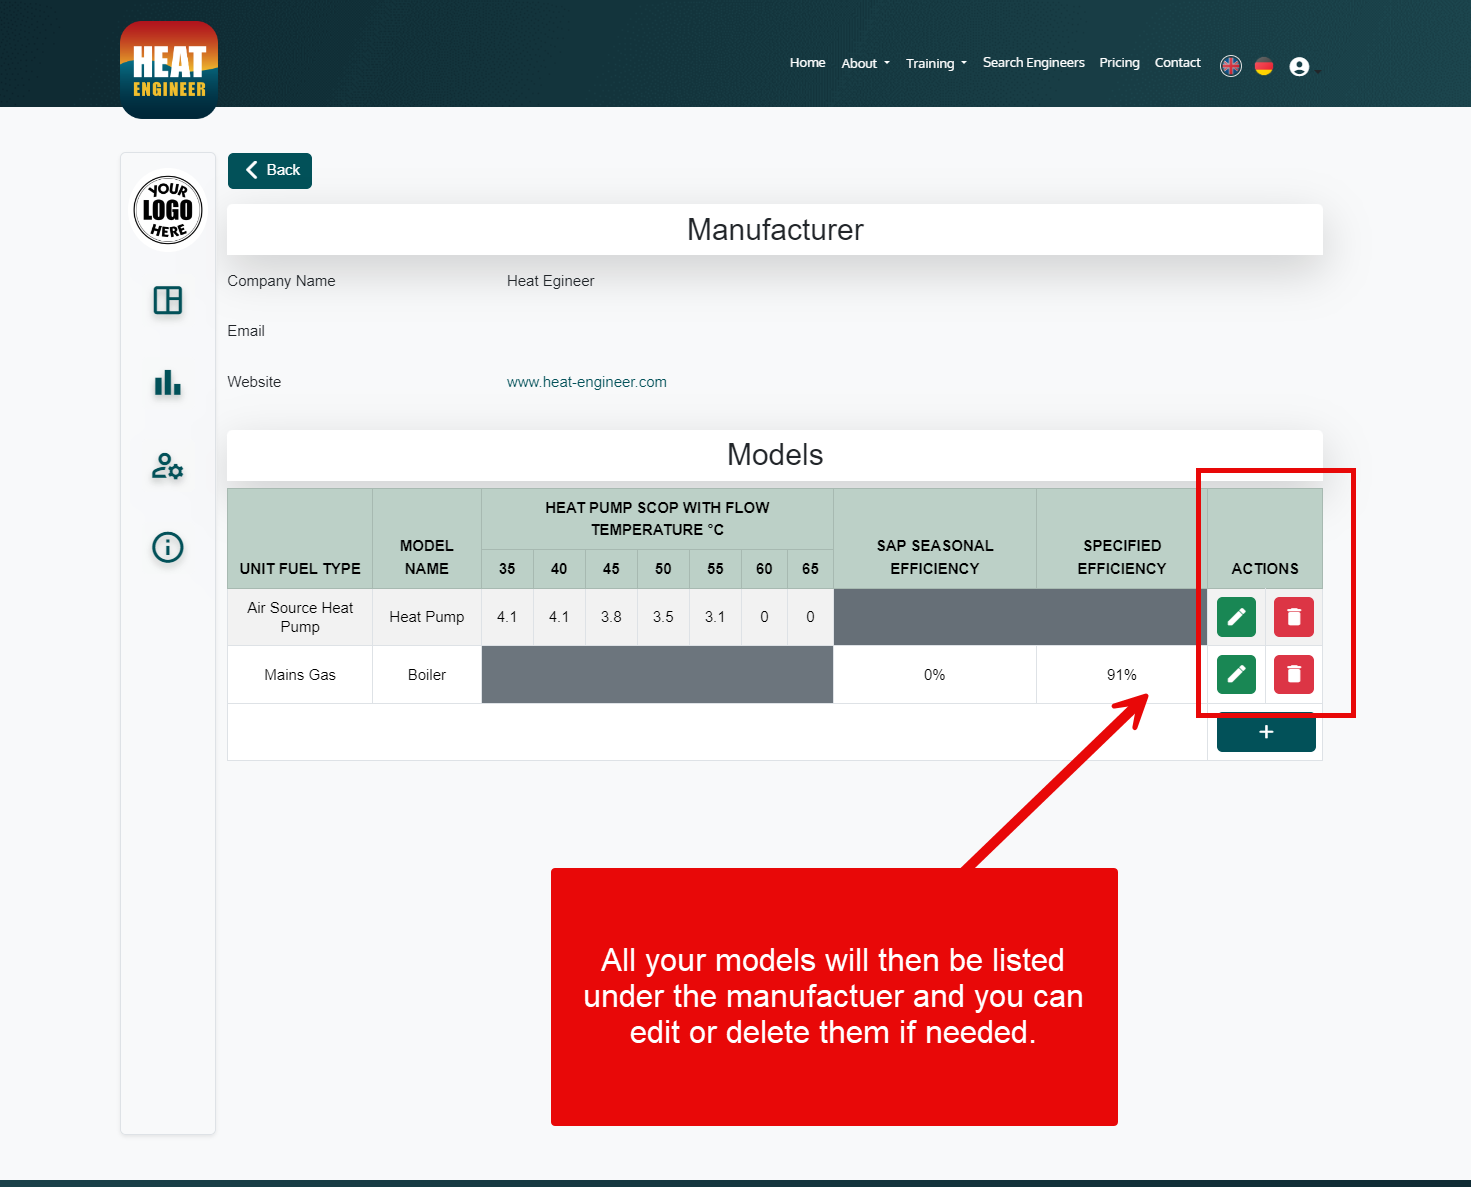Expand the About dropdown menu
1471x1187 pixels.
tap(865, 63)
